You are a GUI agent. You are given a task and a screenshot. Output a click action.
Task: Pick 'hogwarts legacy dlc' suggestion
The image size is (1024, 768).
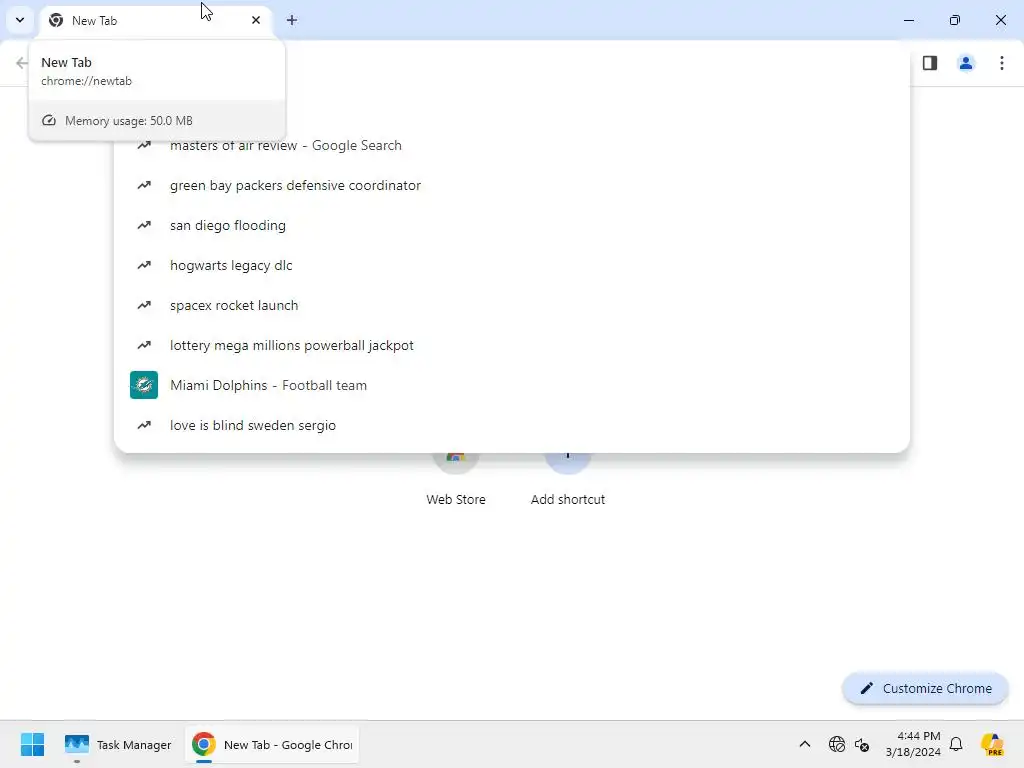[x=511, y=265]
